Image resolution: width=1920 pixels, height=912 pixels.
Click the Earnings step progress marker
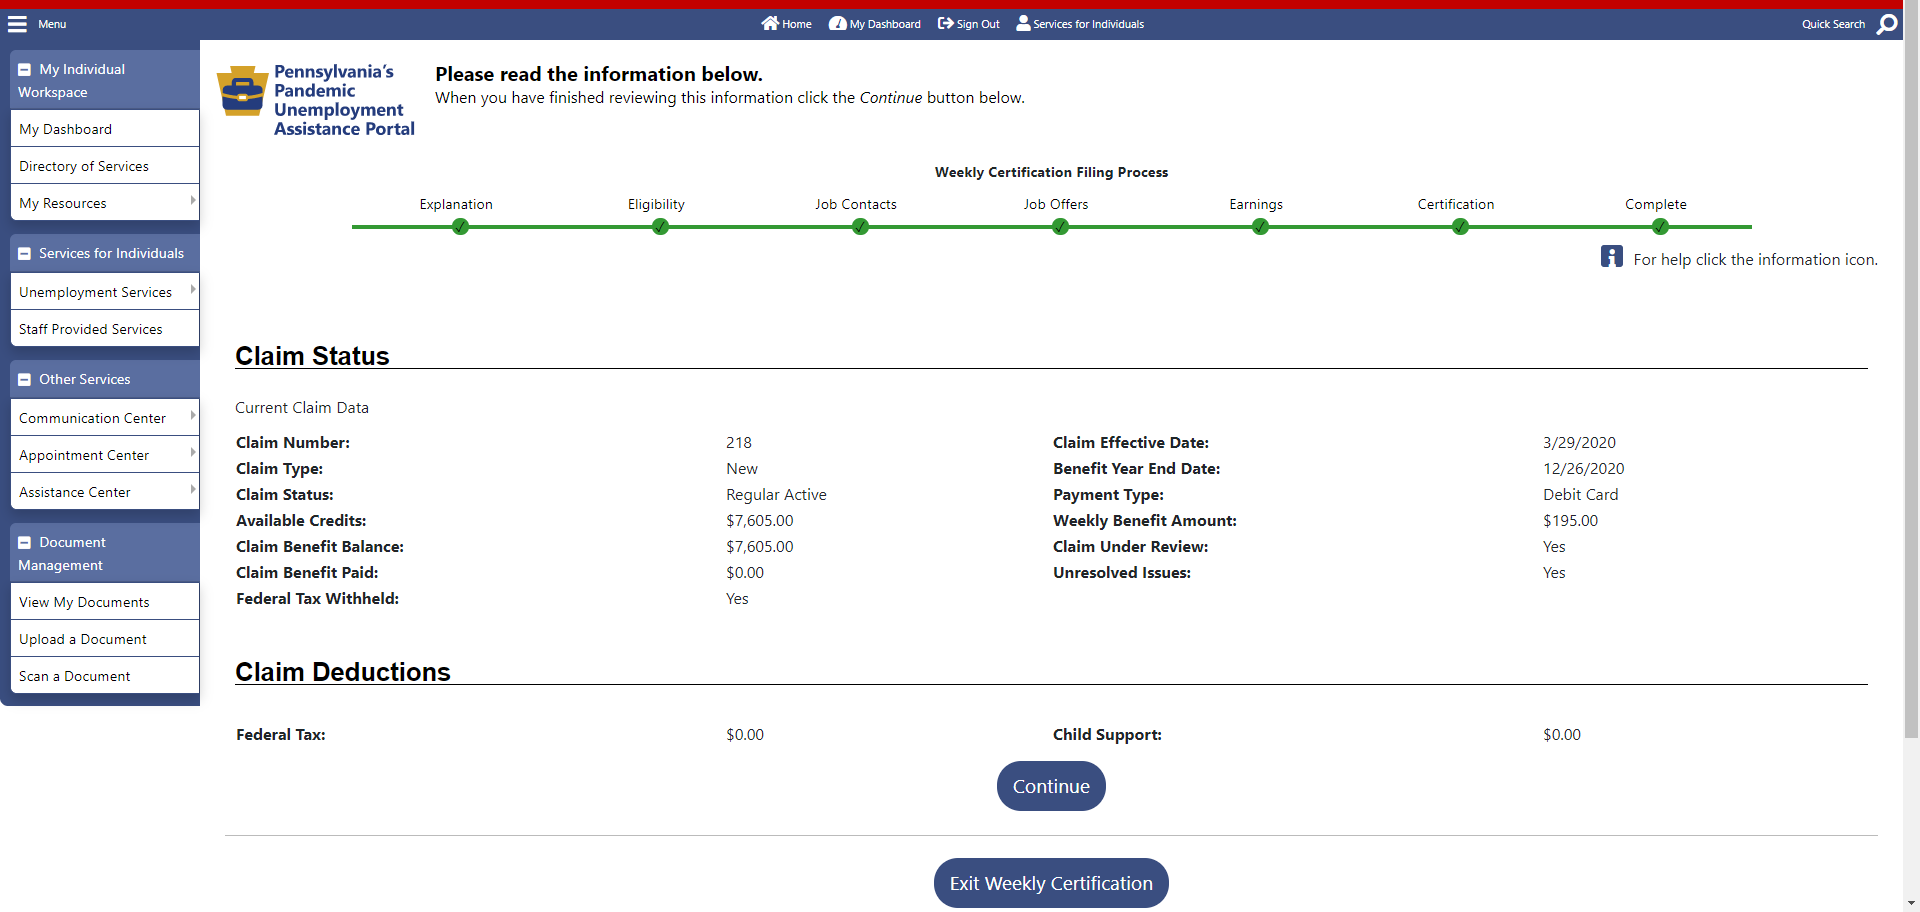(x=1260, y=227)
